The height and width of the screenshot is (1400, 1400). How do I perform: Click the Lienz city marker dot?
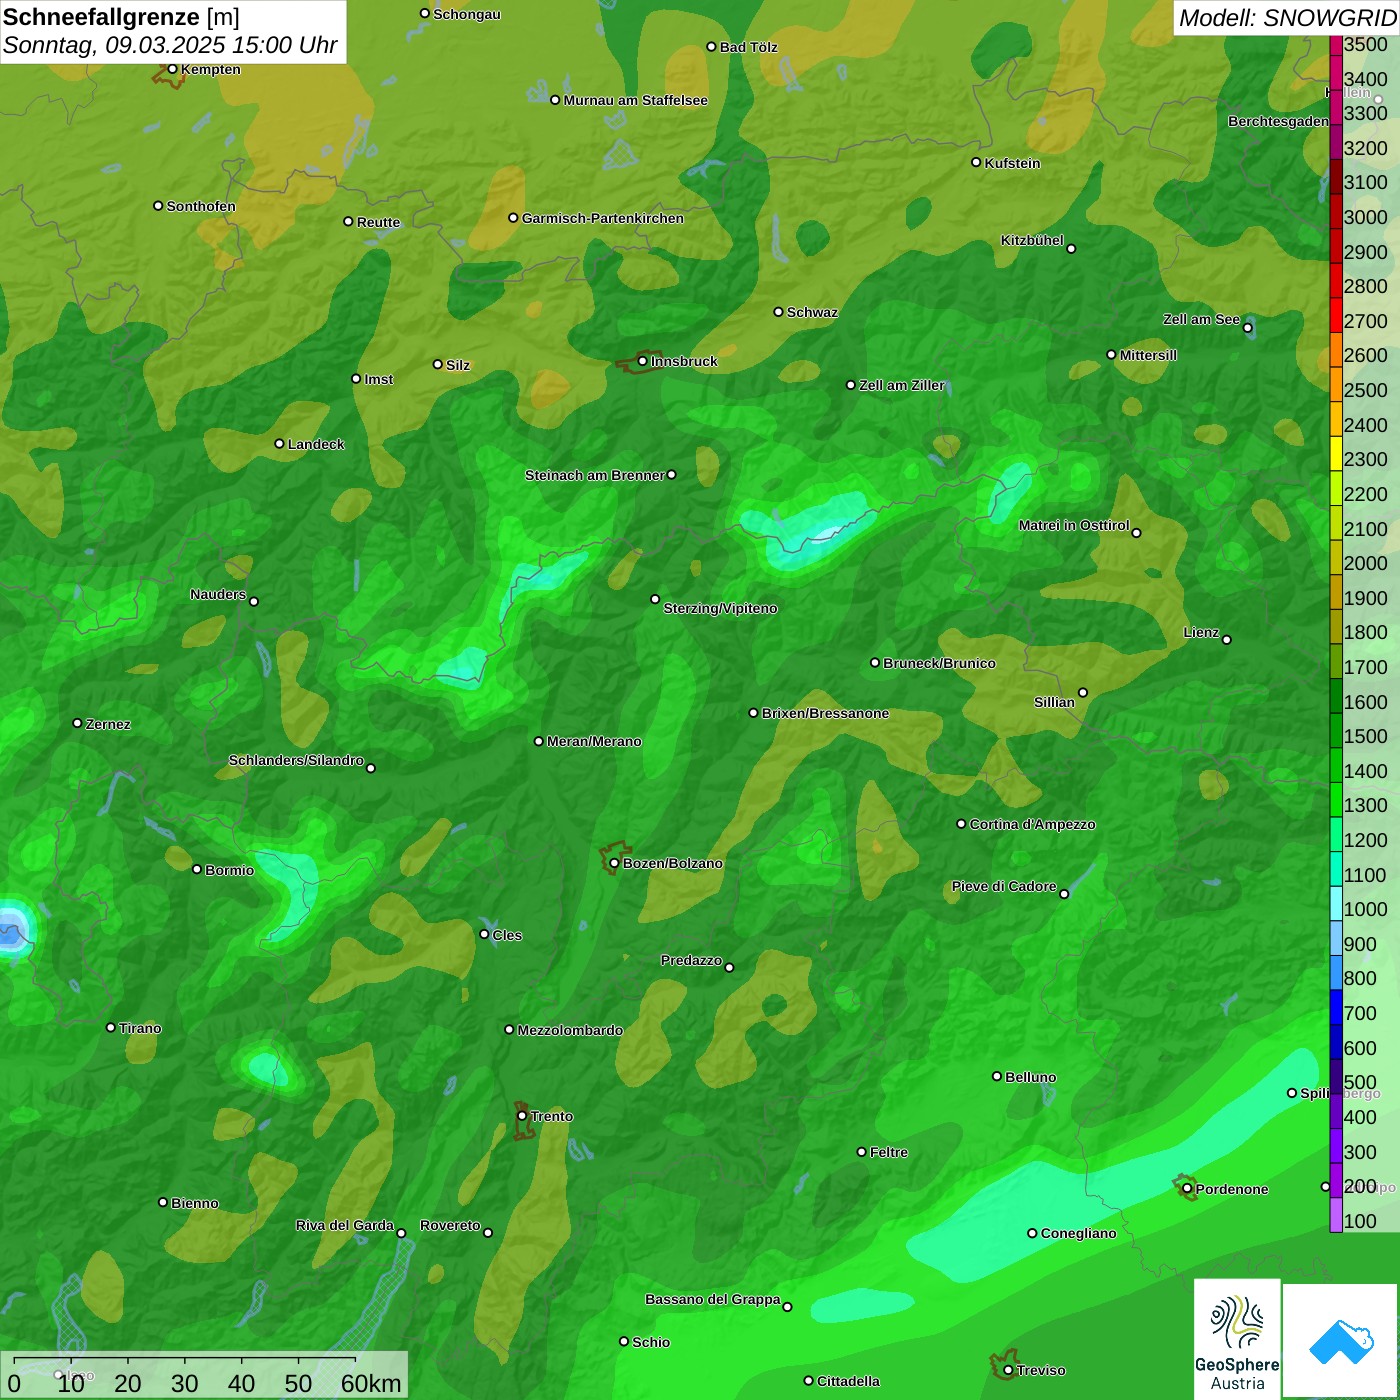pos(1227,640)
